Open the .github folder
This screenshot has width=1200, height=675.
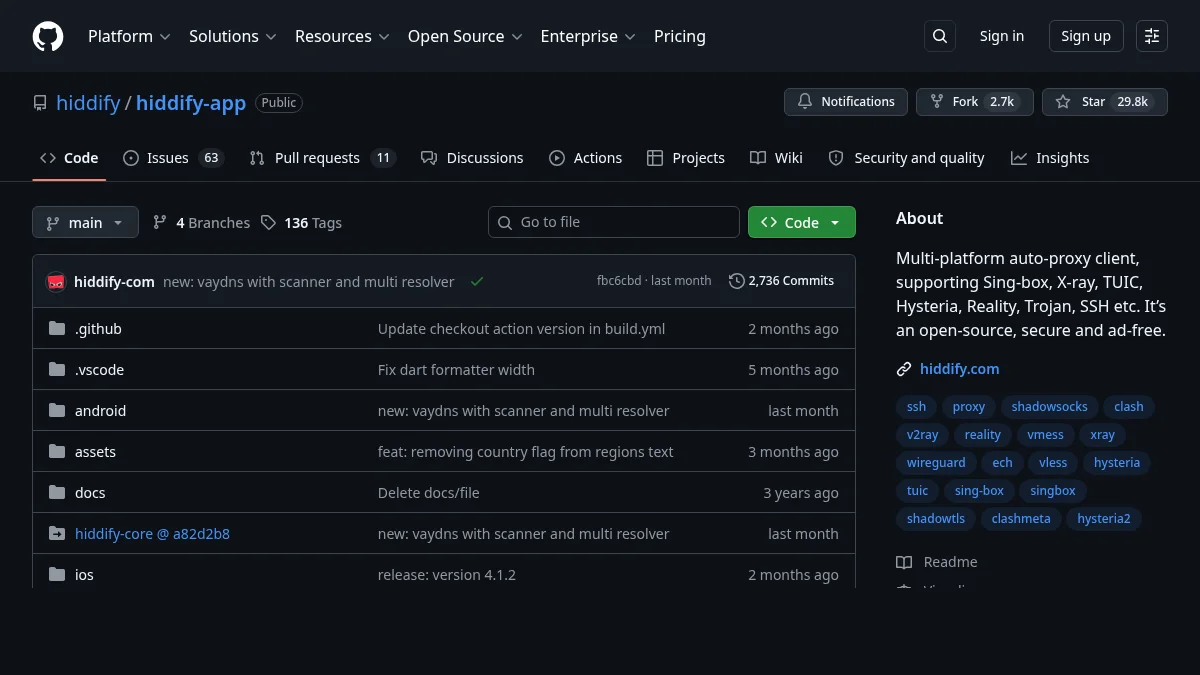(x=98, y=329)
